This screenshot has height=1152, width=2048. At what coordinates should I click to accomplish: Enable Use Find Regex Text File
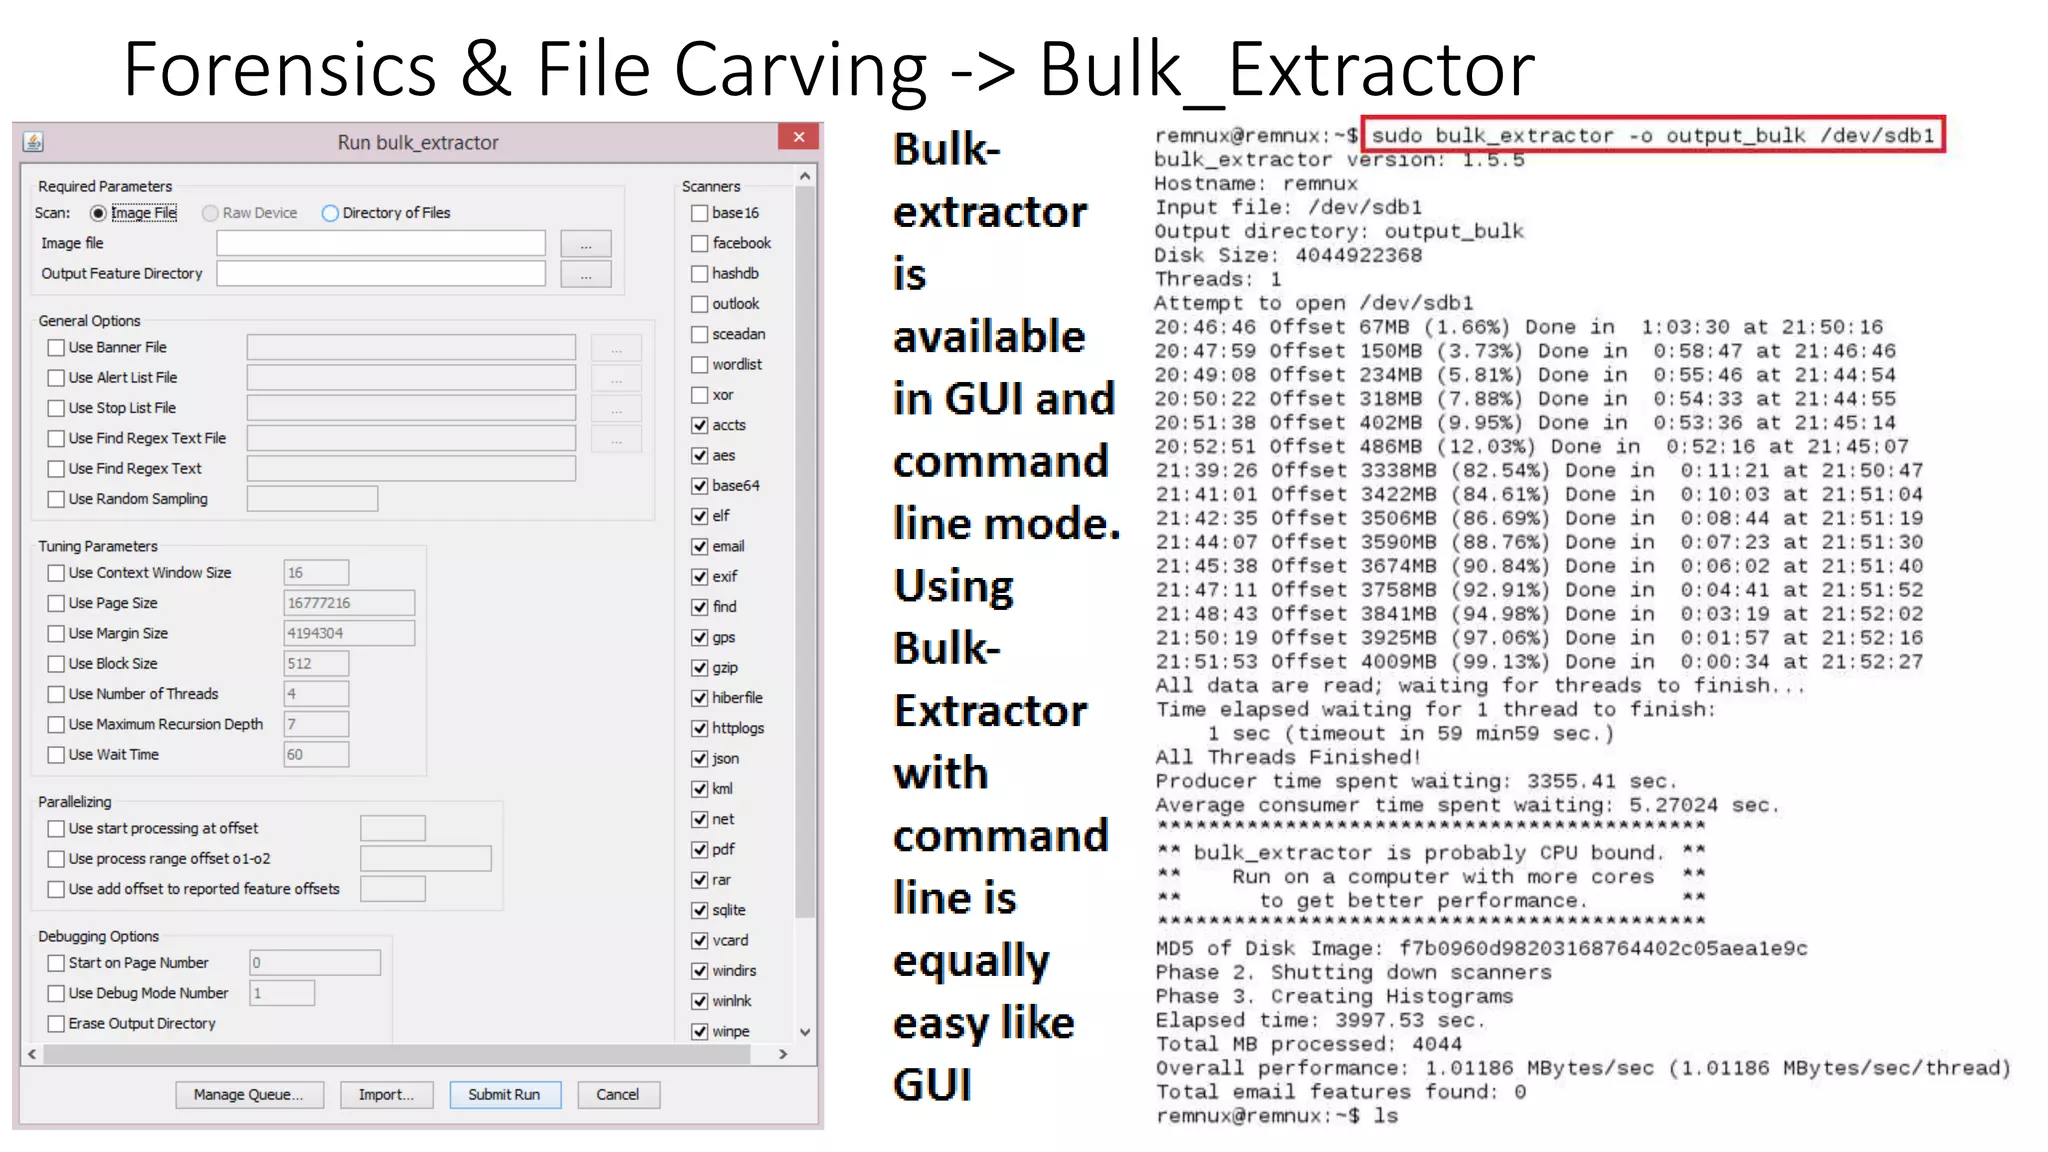(x=56, y=438)
